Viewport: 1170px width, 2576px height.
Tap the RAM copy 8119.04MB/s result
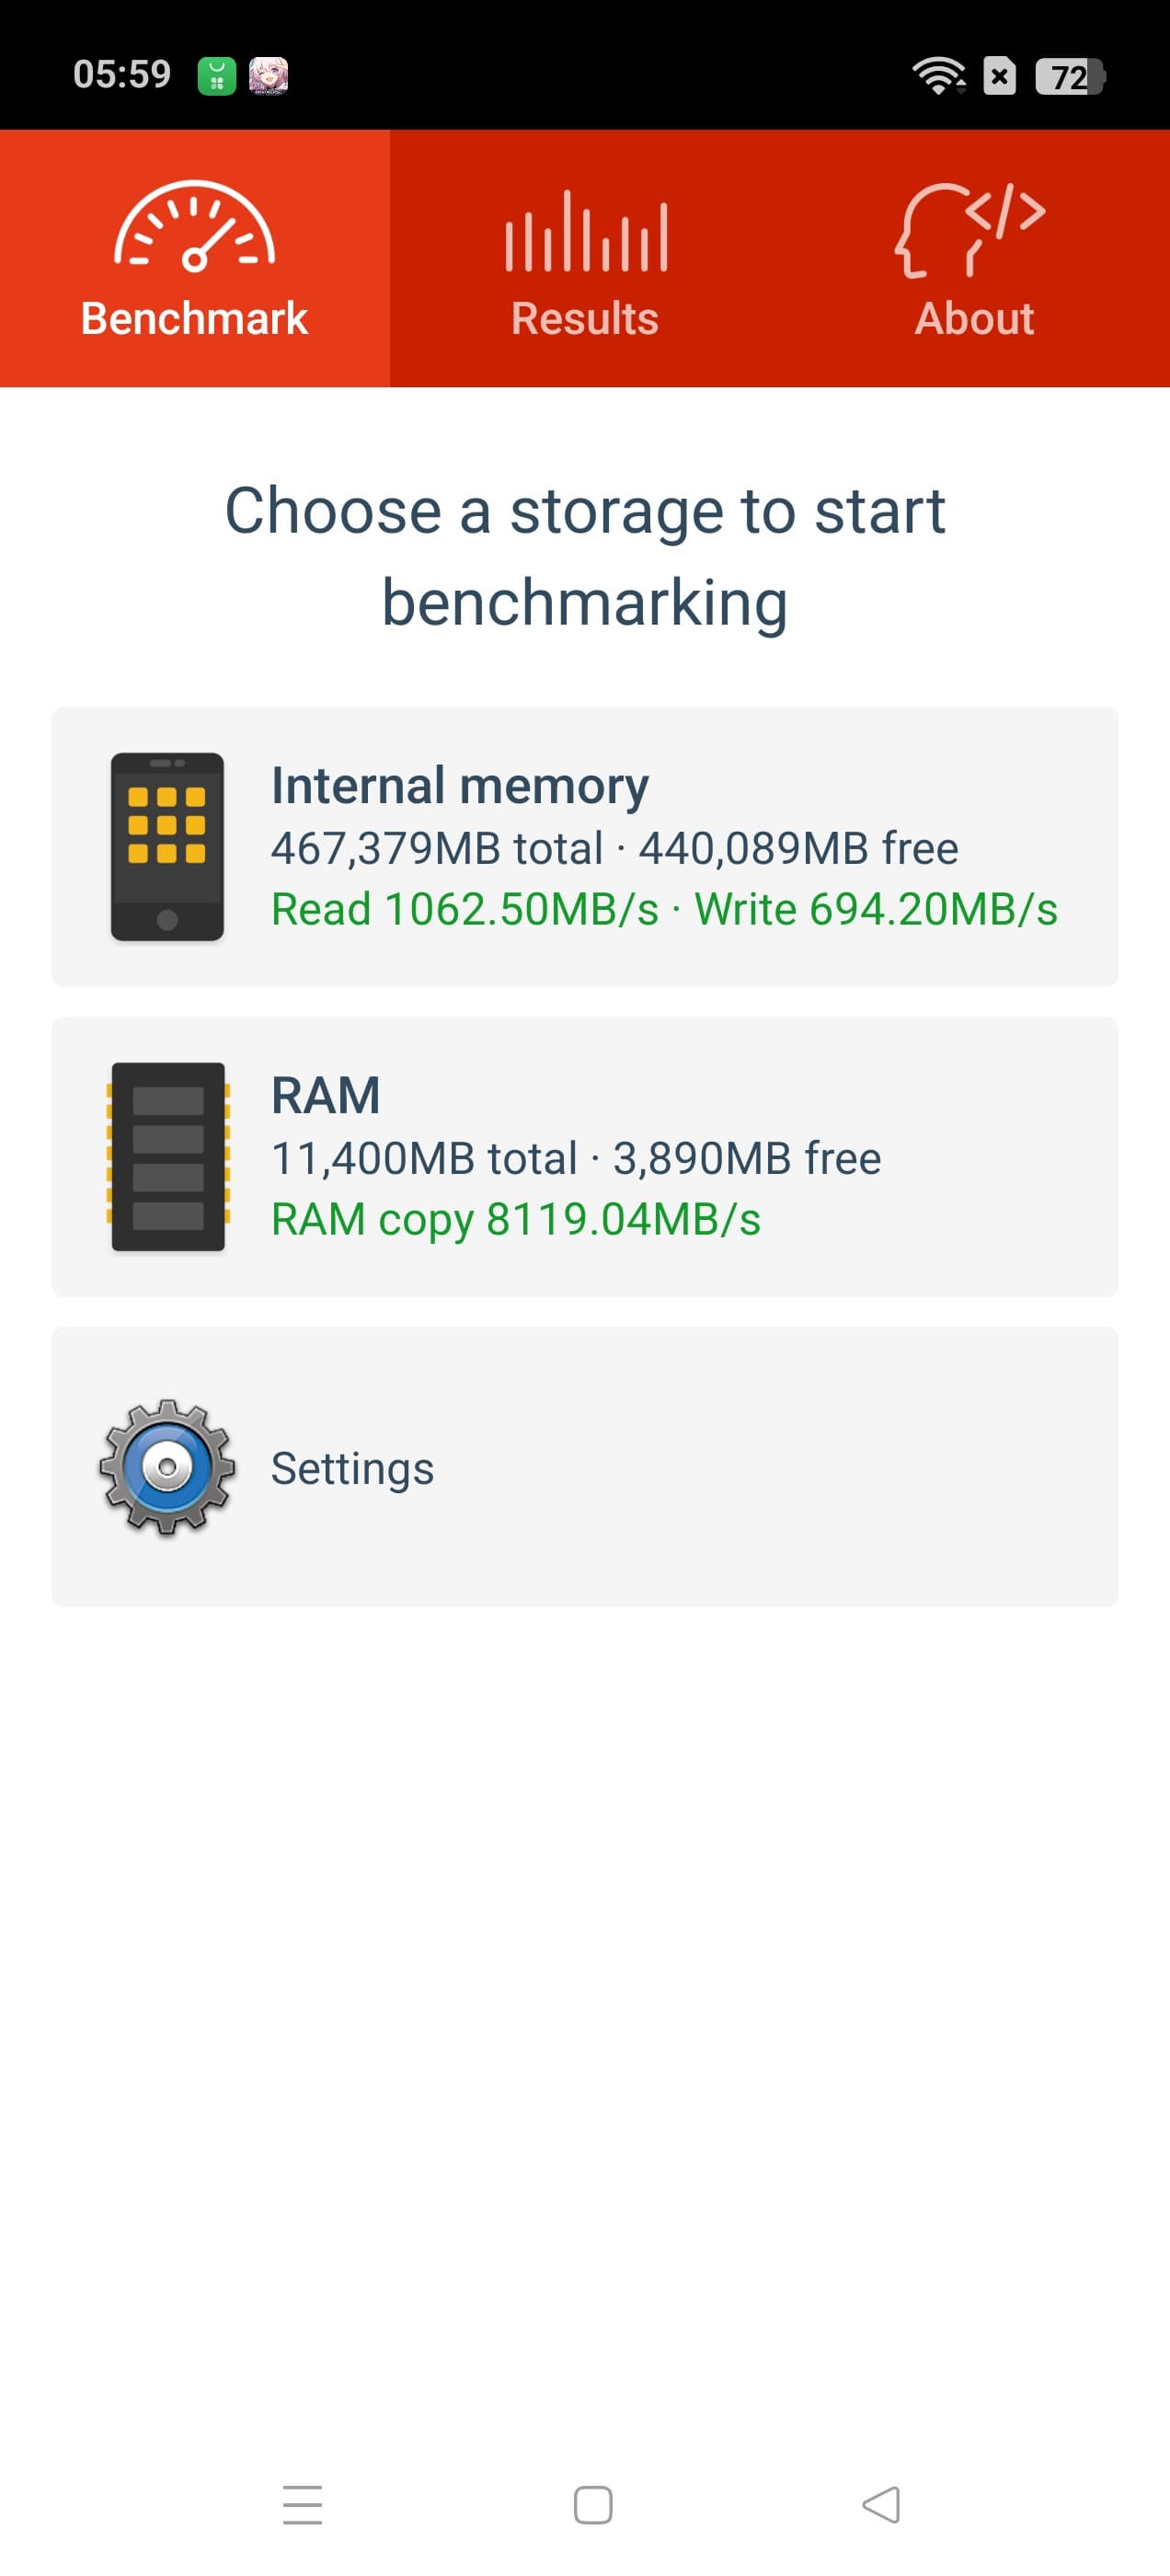click(516, 1219)
